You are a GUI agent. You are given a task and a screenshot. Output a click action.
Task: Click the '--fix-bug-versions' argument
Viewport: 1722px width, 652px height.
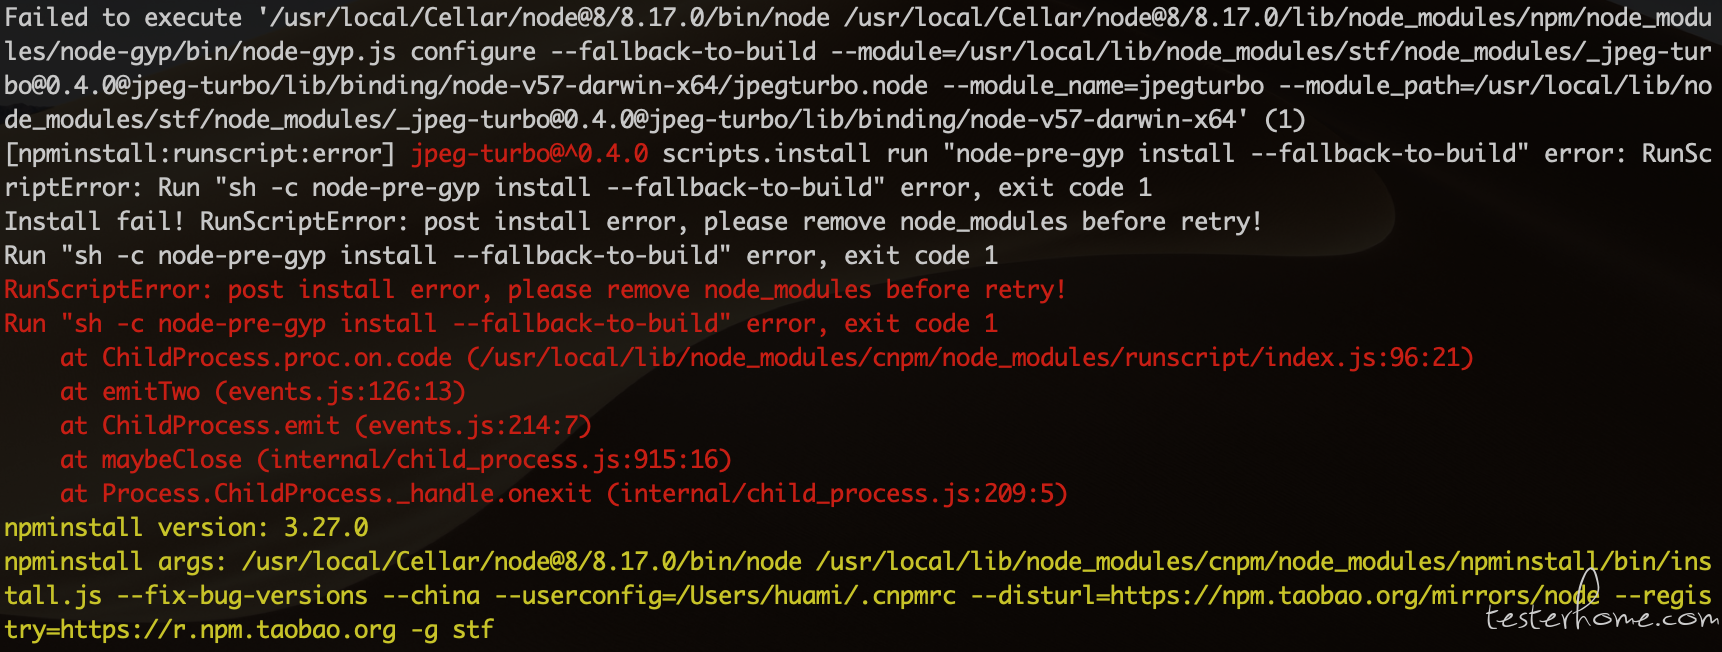[x=242, y=596]
